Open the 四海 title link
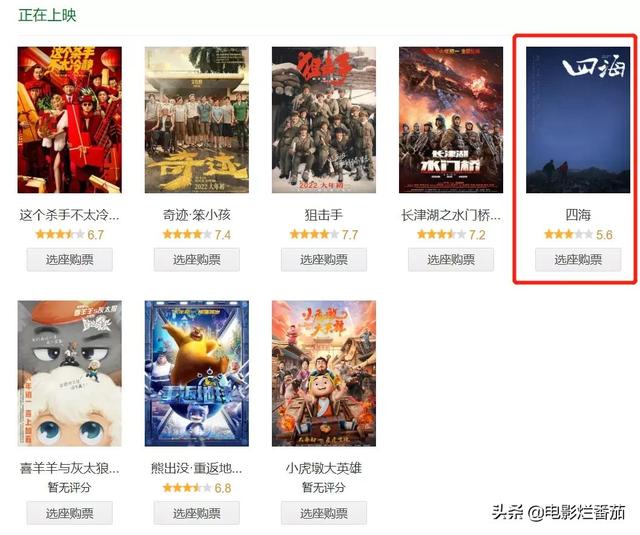This screenshot has width=640, height=535. click(578, 215)
